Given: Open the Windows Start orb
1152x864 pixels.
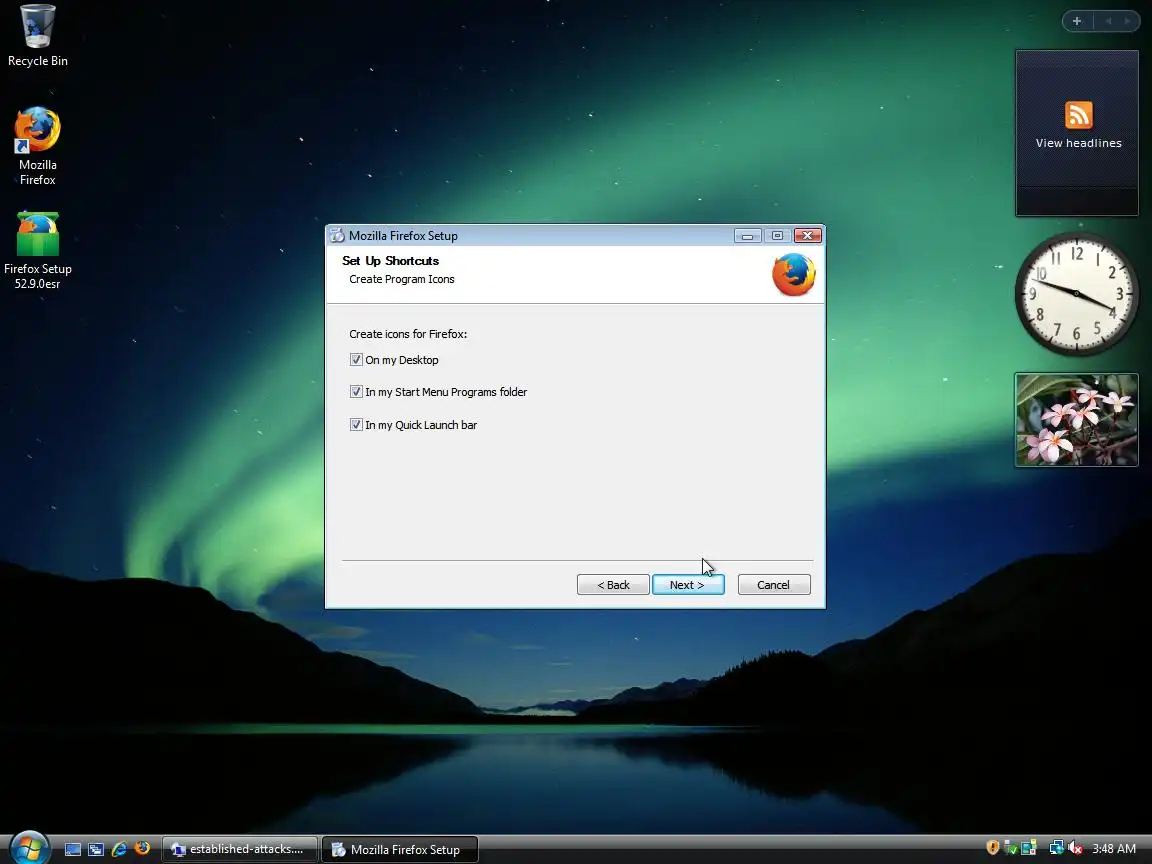Looking at the screenshot, I should [29, 848].
